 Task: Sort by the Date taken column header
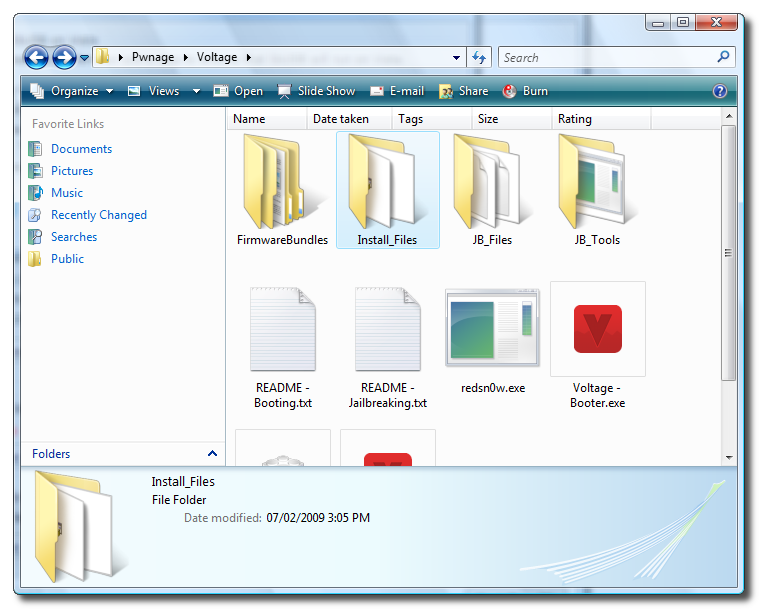(340, 119)
